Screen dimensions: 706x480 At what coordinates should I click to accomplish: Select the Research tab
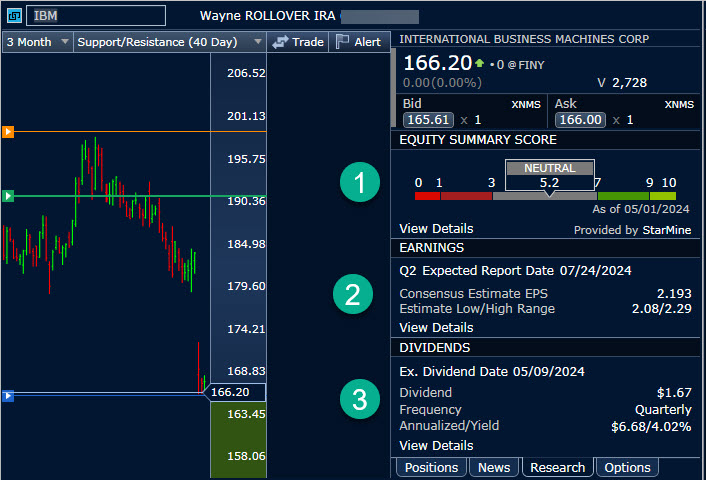[557, 467]
